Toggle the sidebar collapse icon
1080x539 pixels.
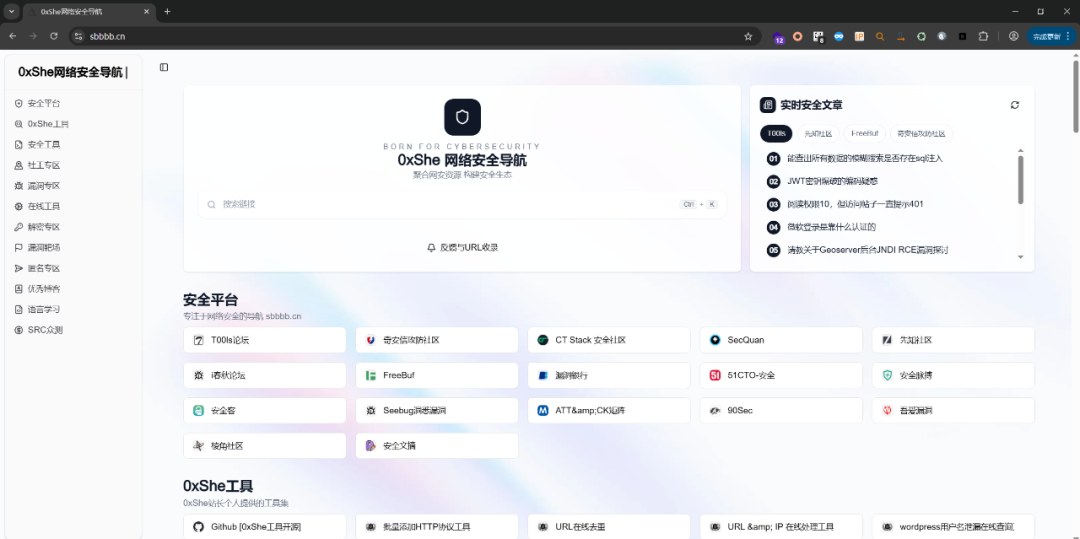coord(164,67)
